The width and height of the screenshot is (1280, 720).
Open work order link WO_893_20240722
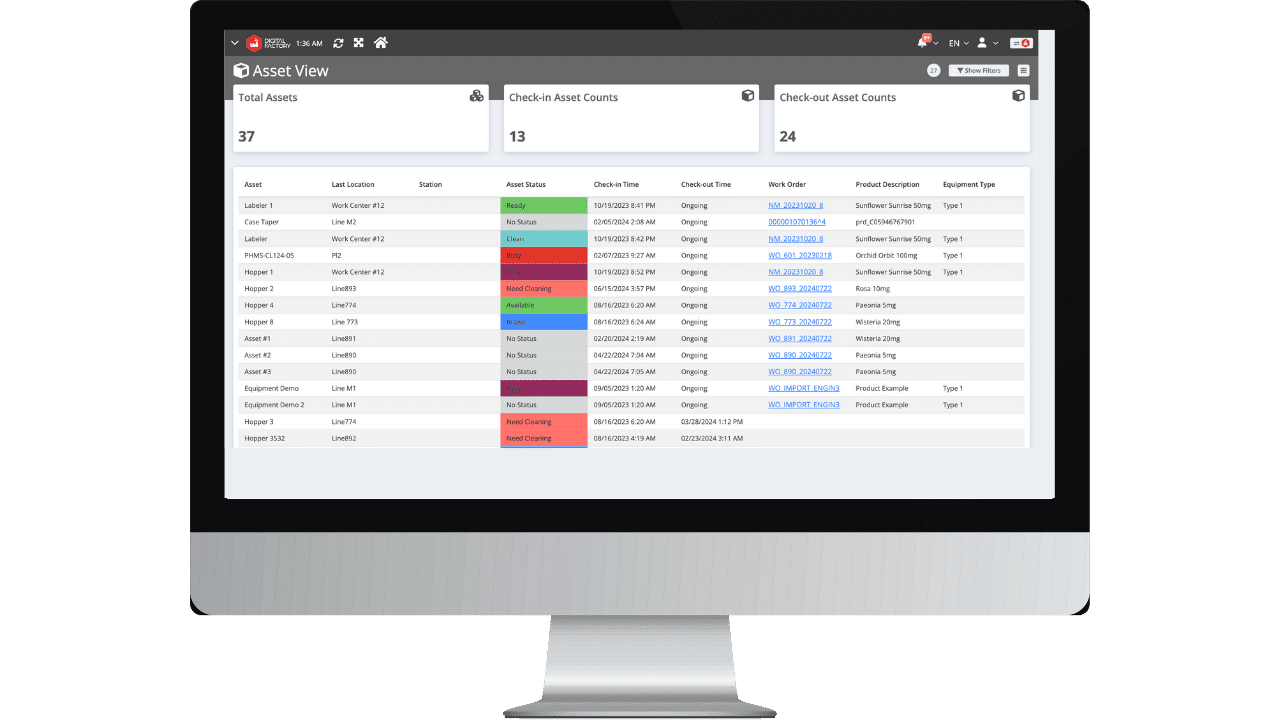[800, 288]
